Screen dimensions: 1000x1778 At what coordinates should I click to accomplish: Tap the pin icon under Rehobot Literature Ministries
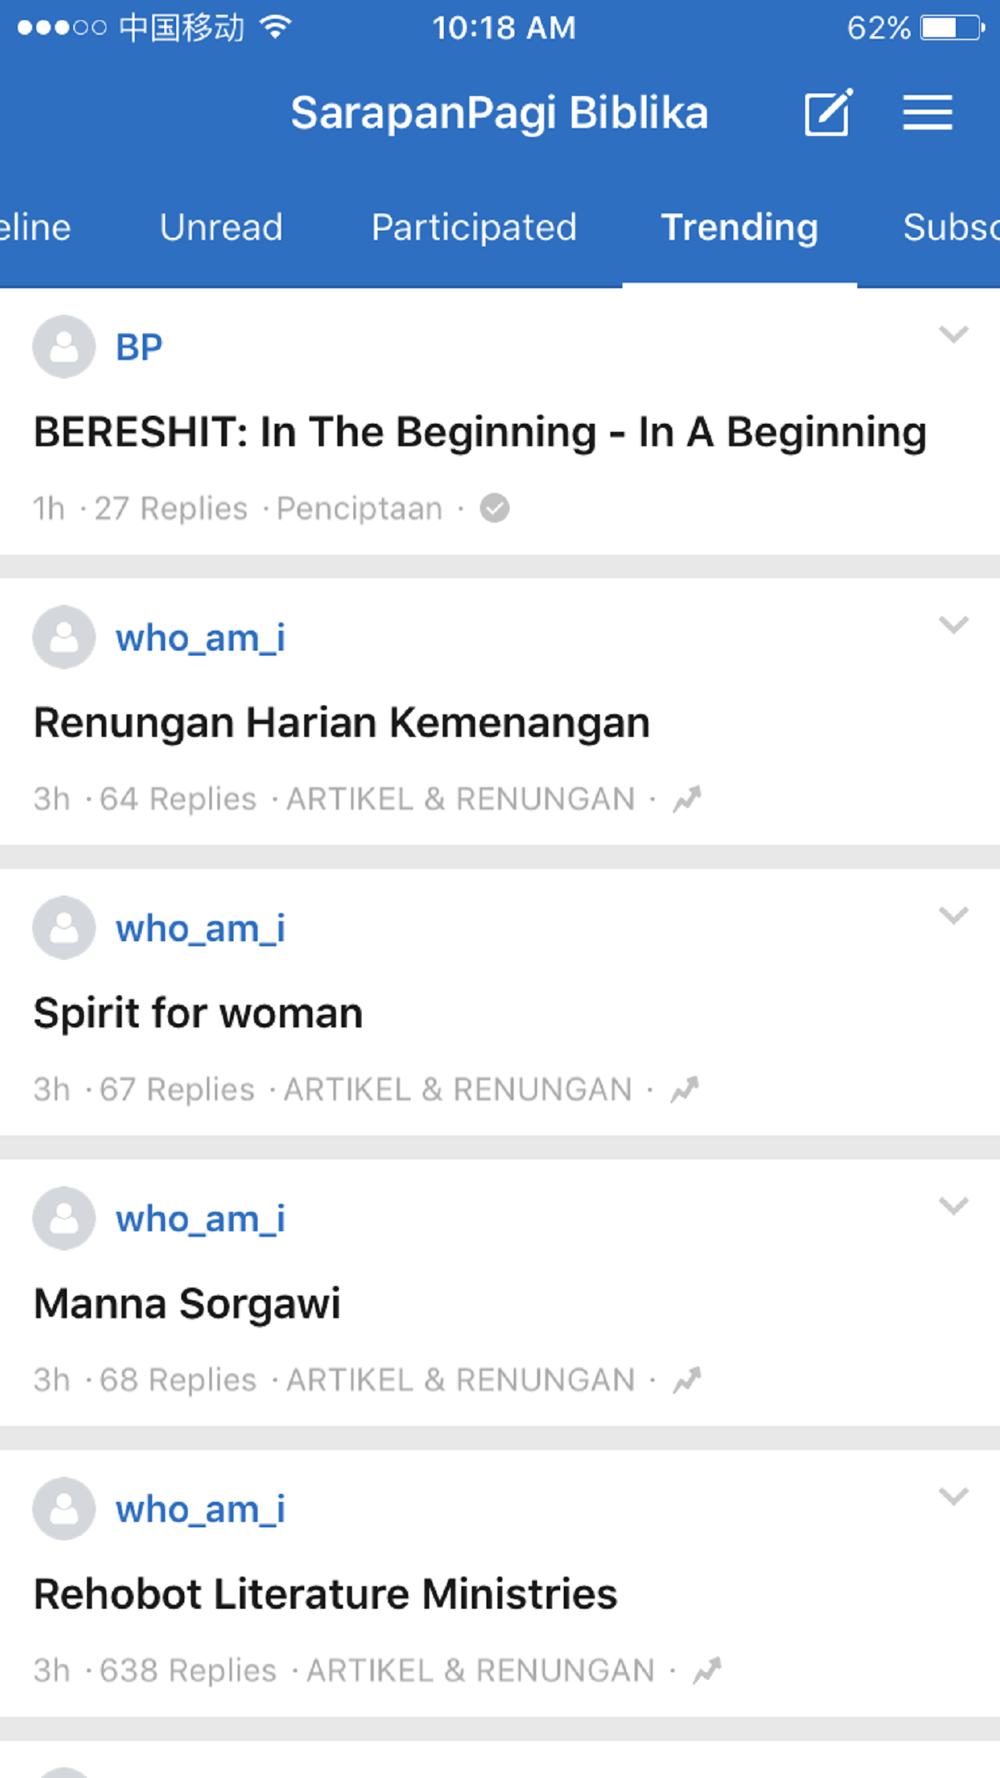[707, 1670]
